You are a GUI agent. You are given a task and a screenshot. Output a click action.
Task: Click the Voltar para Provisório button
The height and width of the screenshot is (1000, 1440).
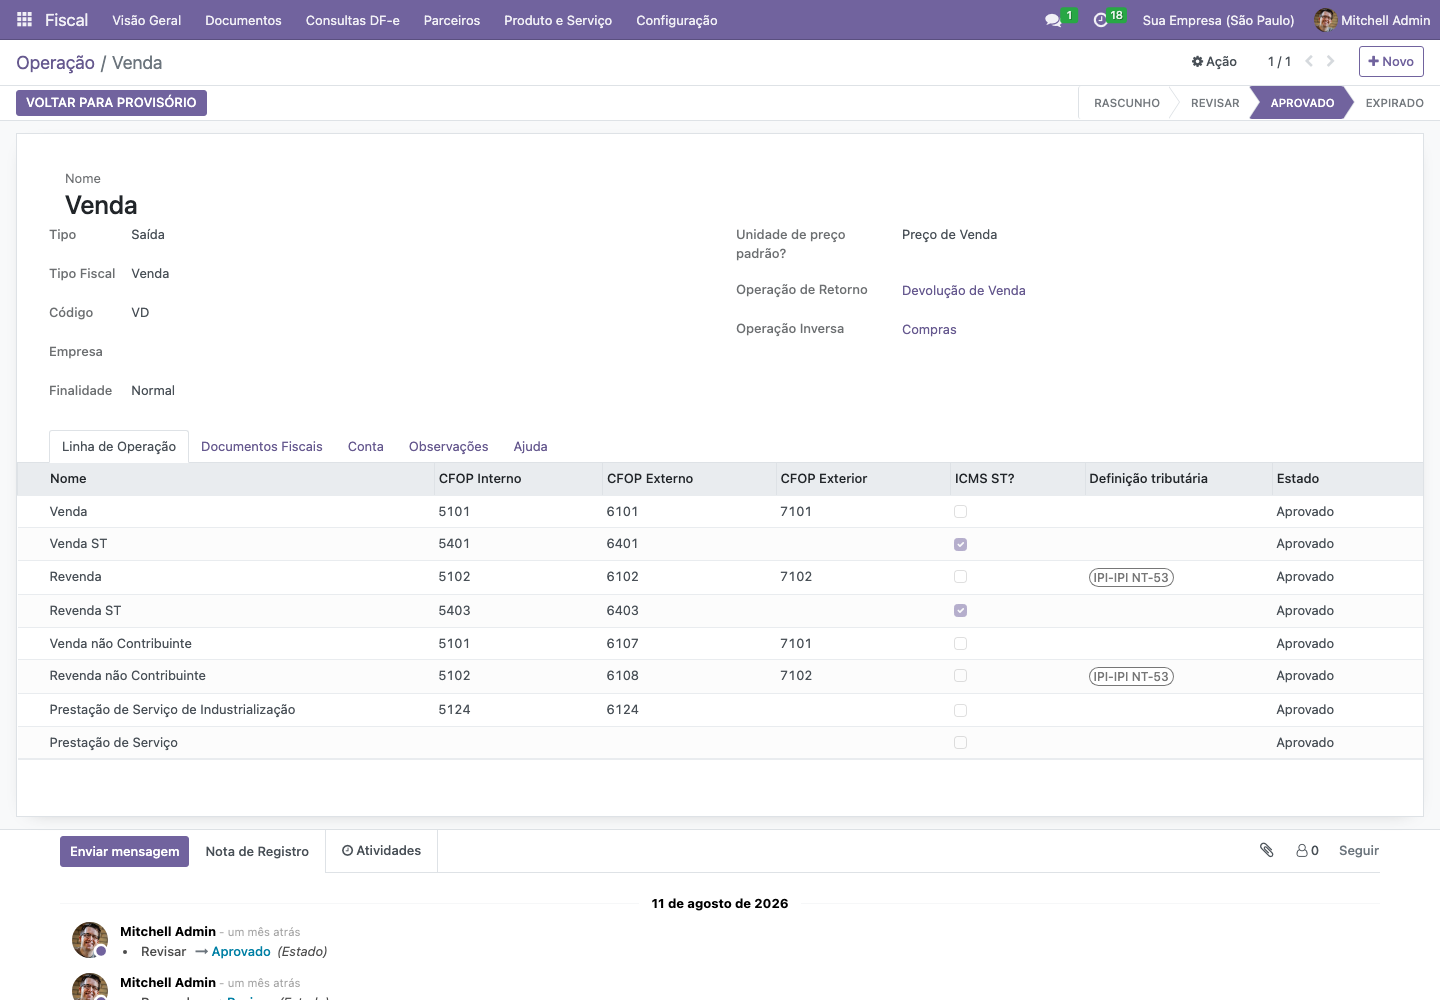coord(111,103)
